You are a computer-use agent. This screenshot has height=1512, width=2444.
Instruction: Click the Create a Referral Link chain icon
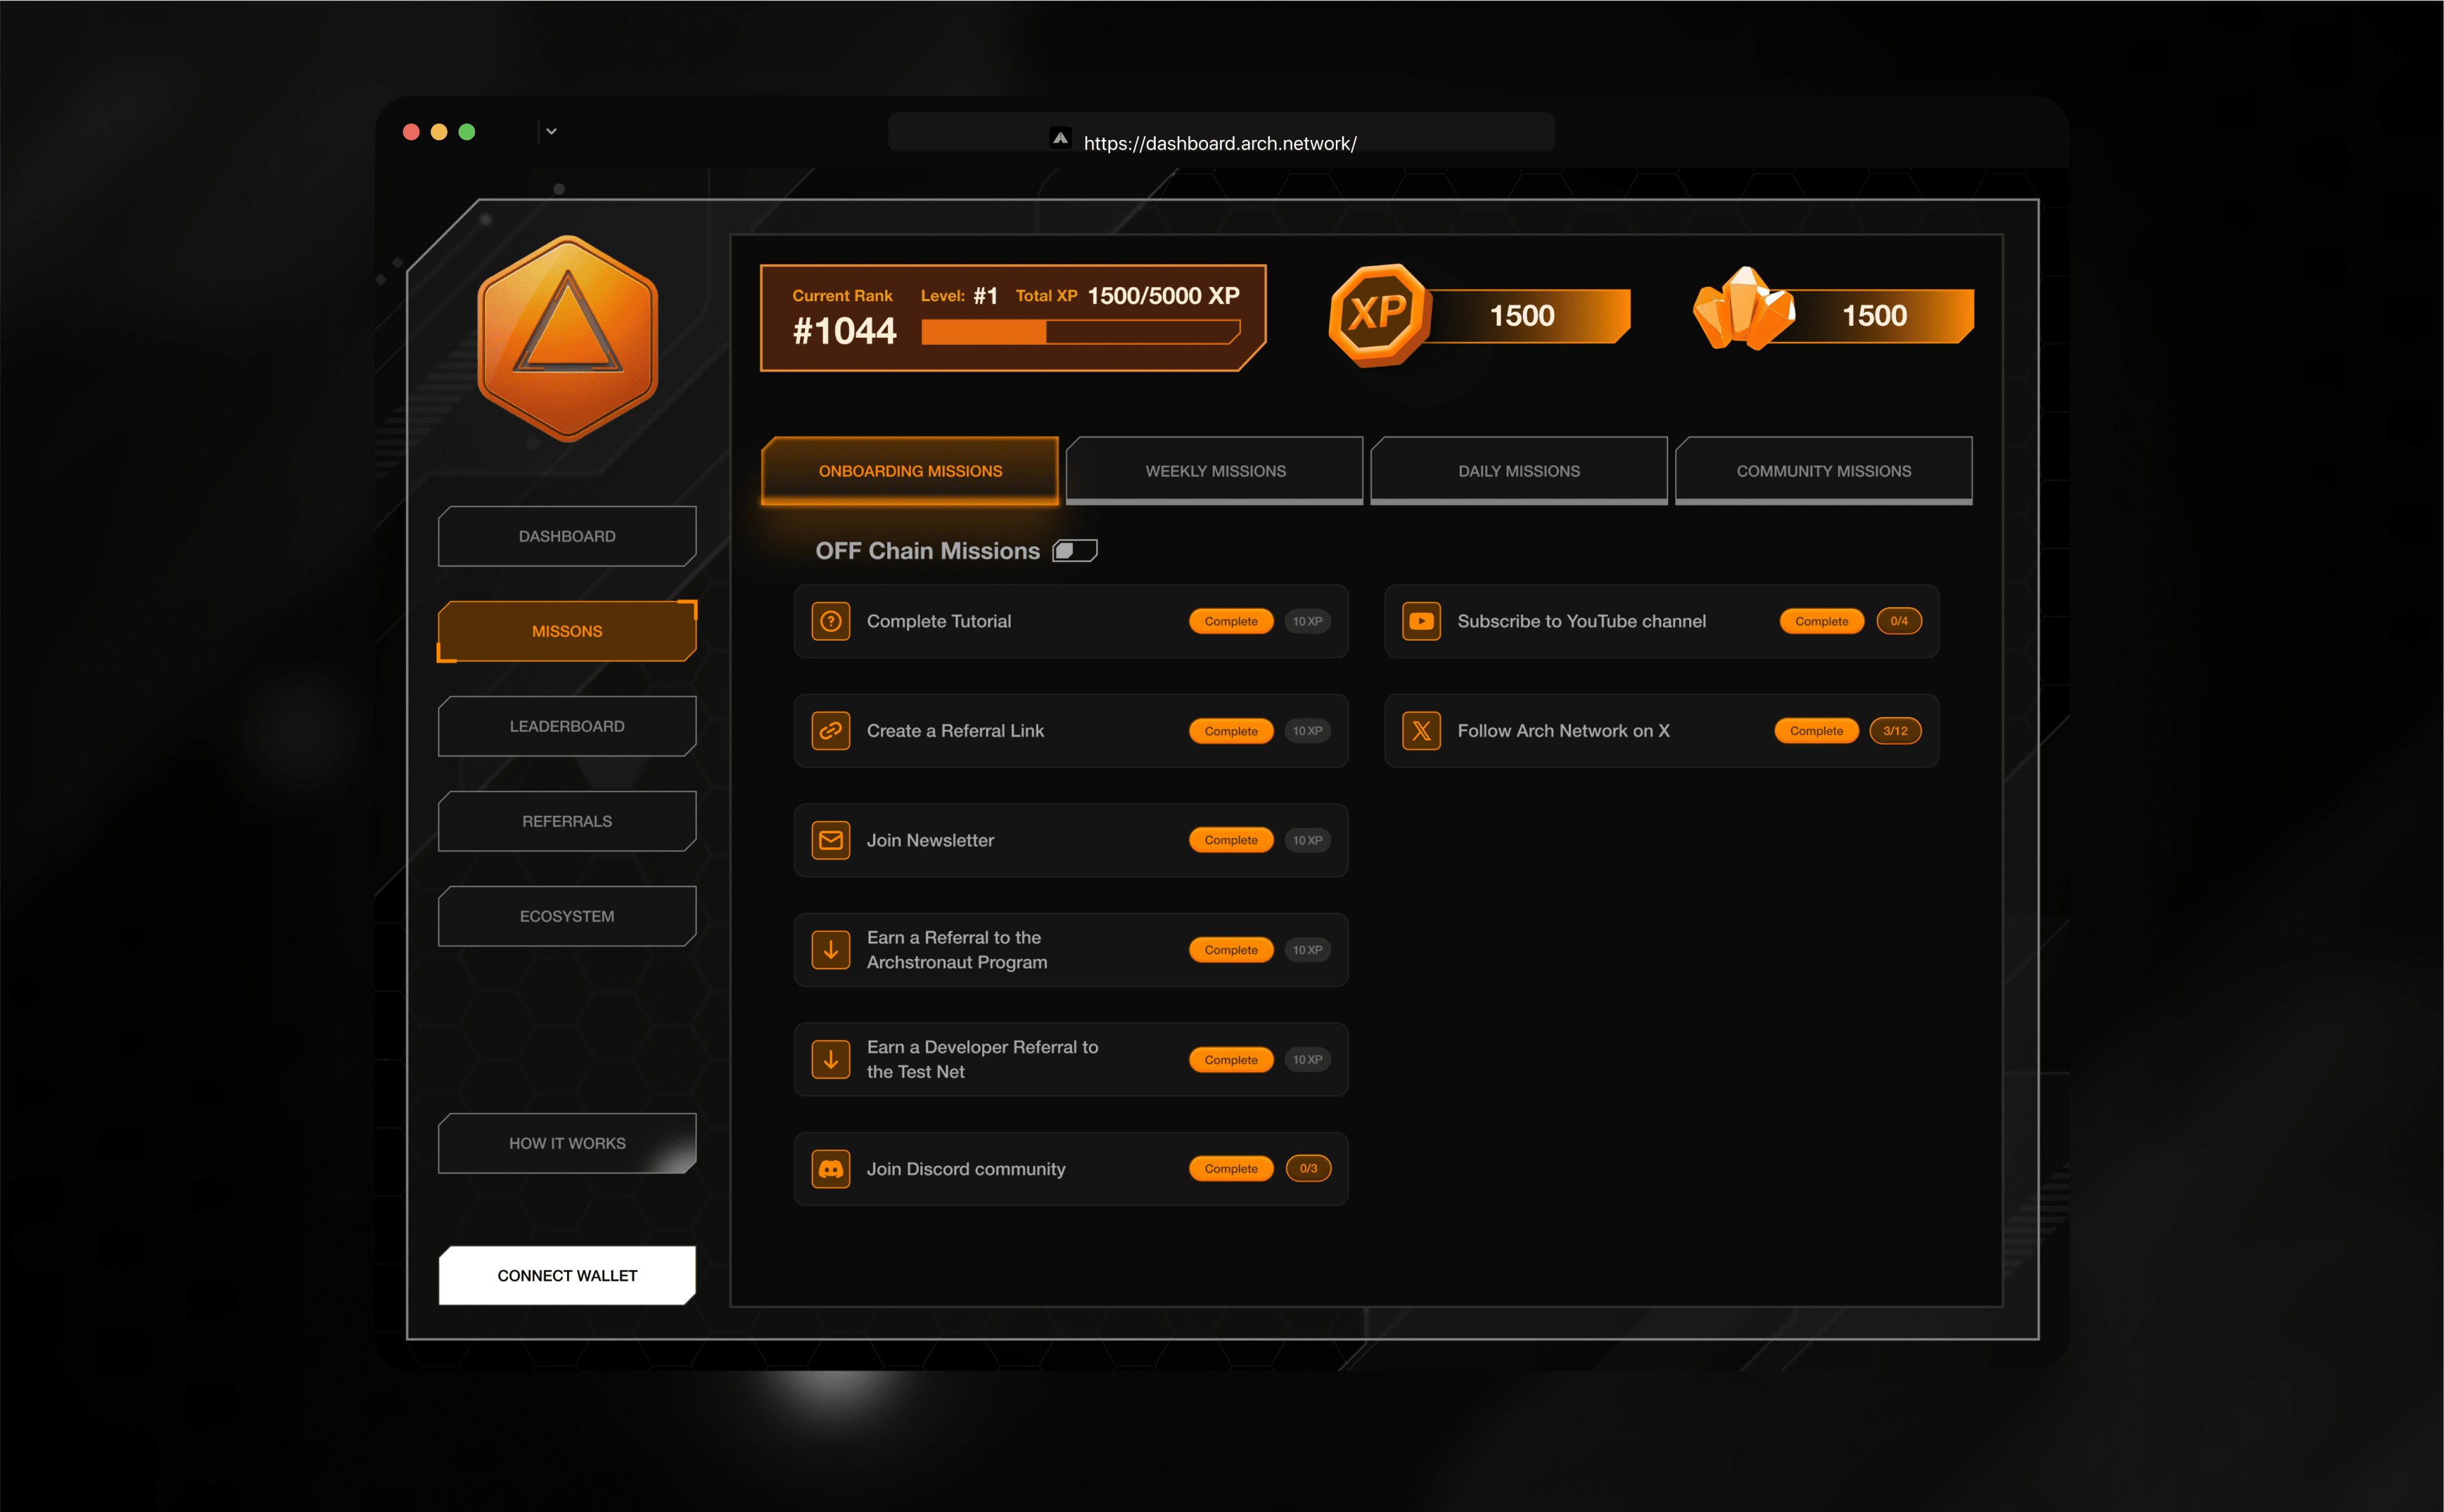(x=830, y=731)
